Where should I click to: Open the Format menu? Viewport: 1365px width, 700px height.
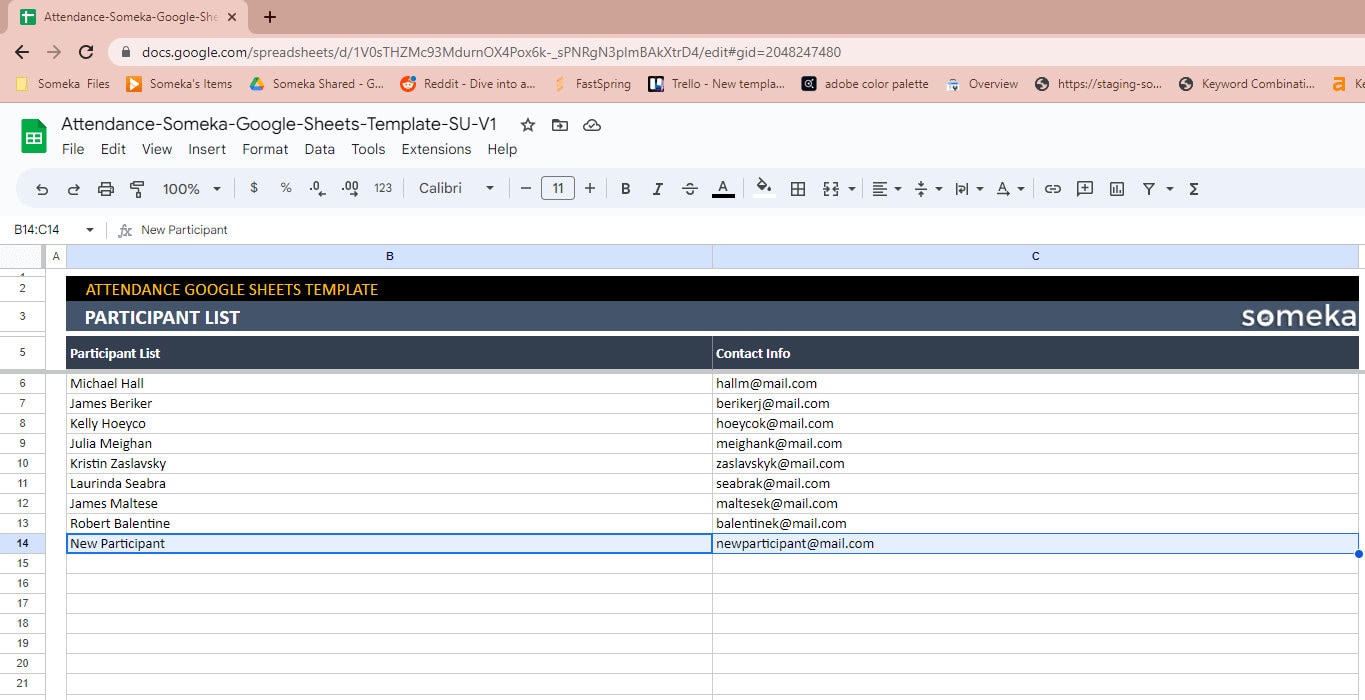264,149
